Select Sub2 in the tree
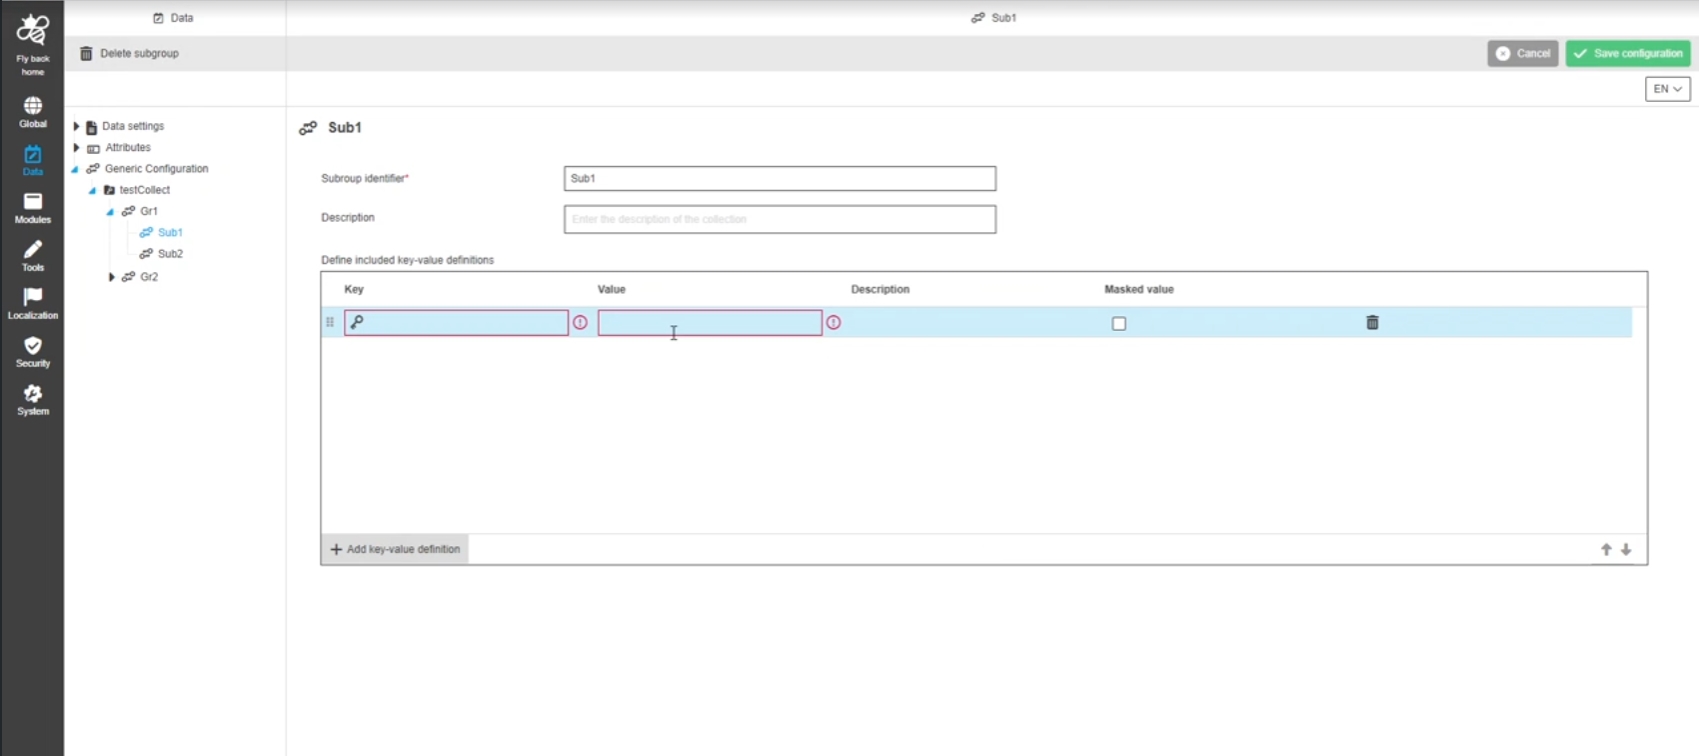The height and width of the screenshot is (756, 1699). (x=170, y=254)
